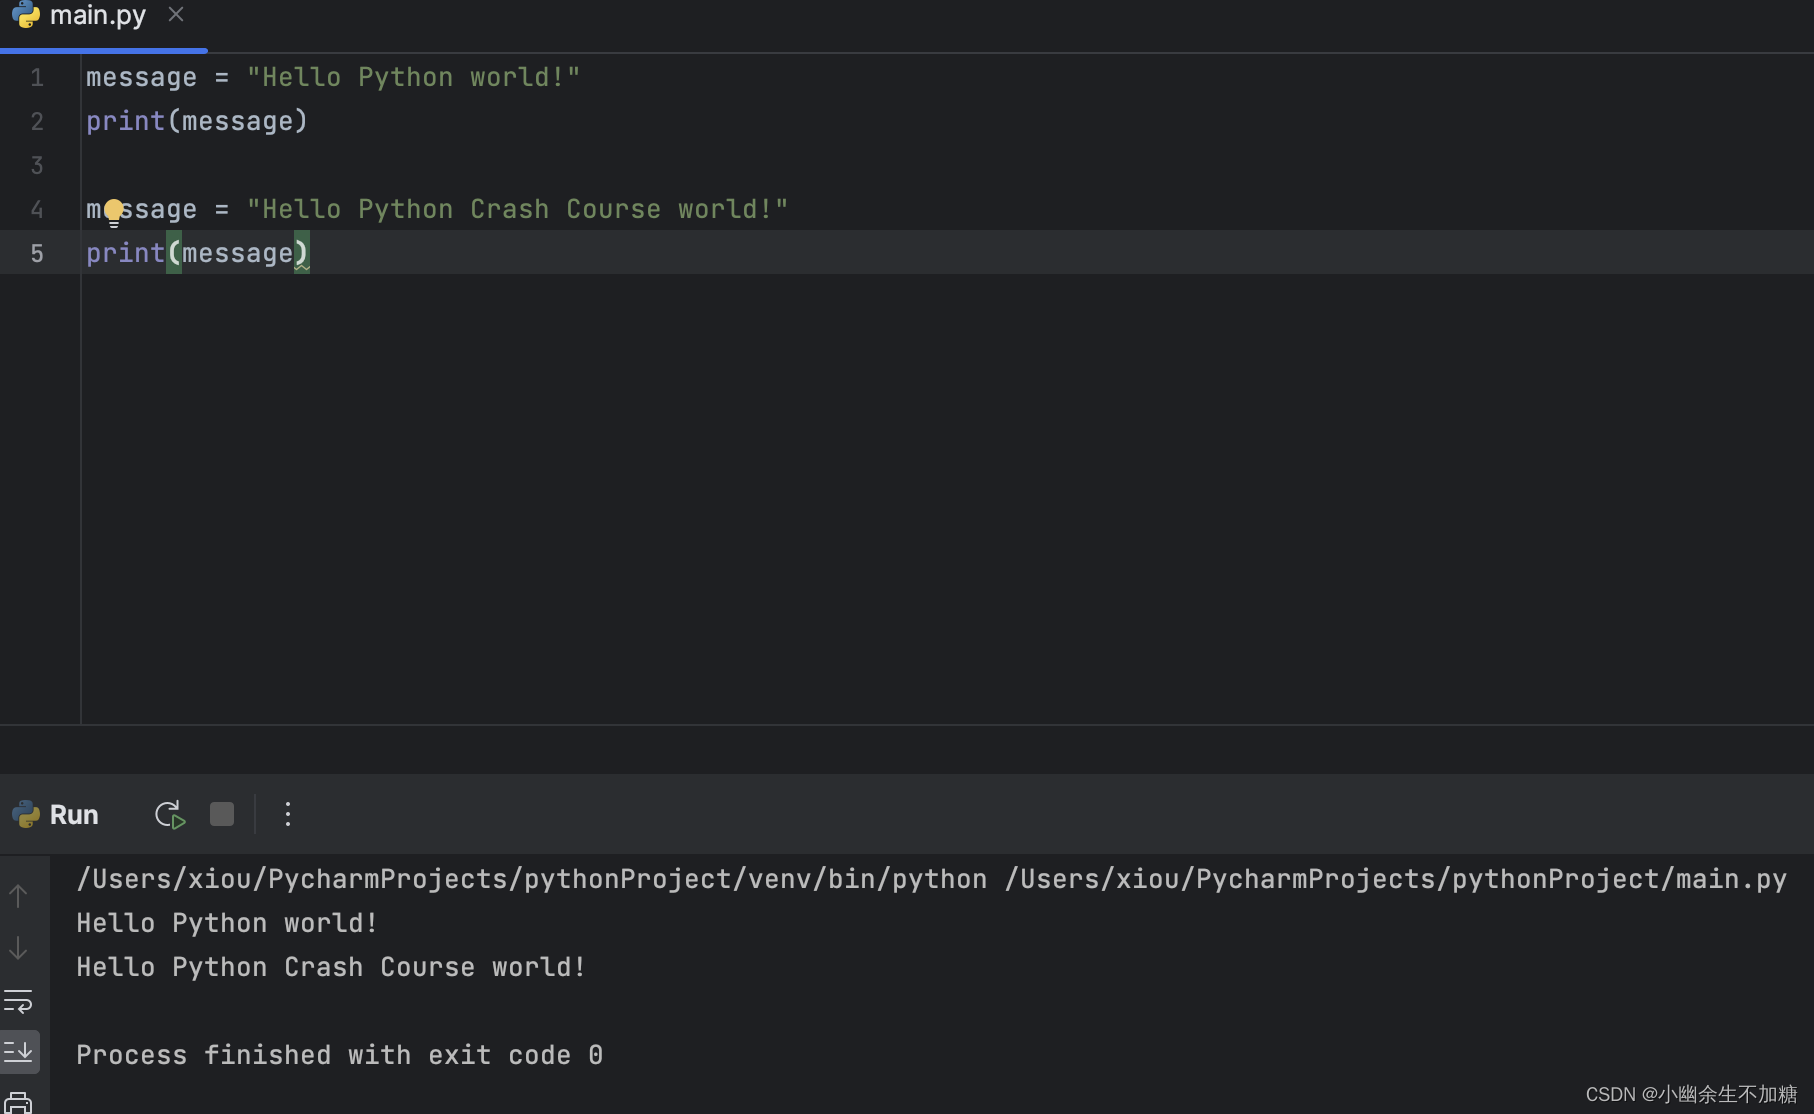Screen dimensions: 1814x1114
Task: Click the interpreter path in console output
Action: tap(531, 879)
